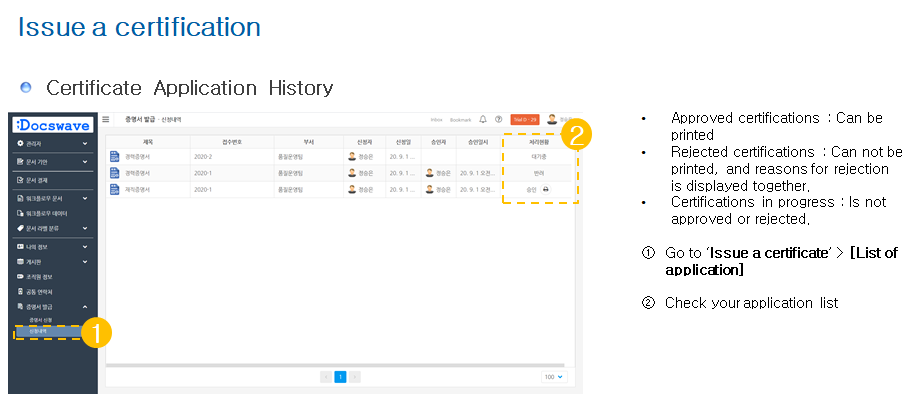Sort by the 제목 column header
This screenshot has height=394, width=918.
pos(148,142)
